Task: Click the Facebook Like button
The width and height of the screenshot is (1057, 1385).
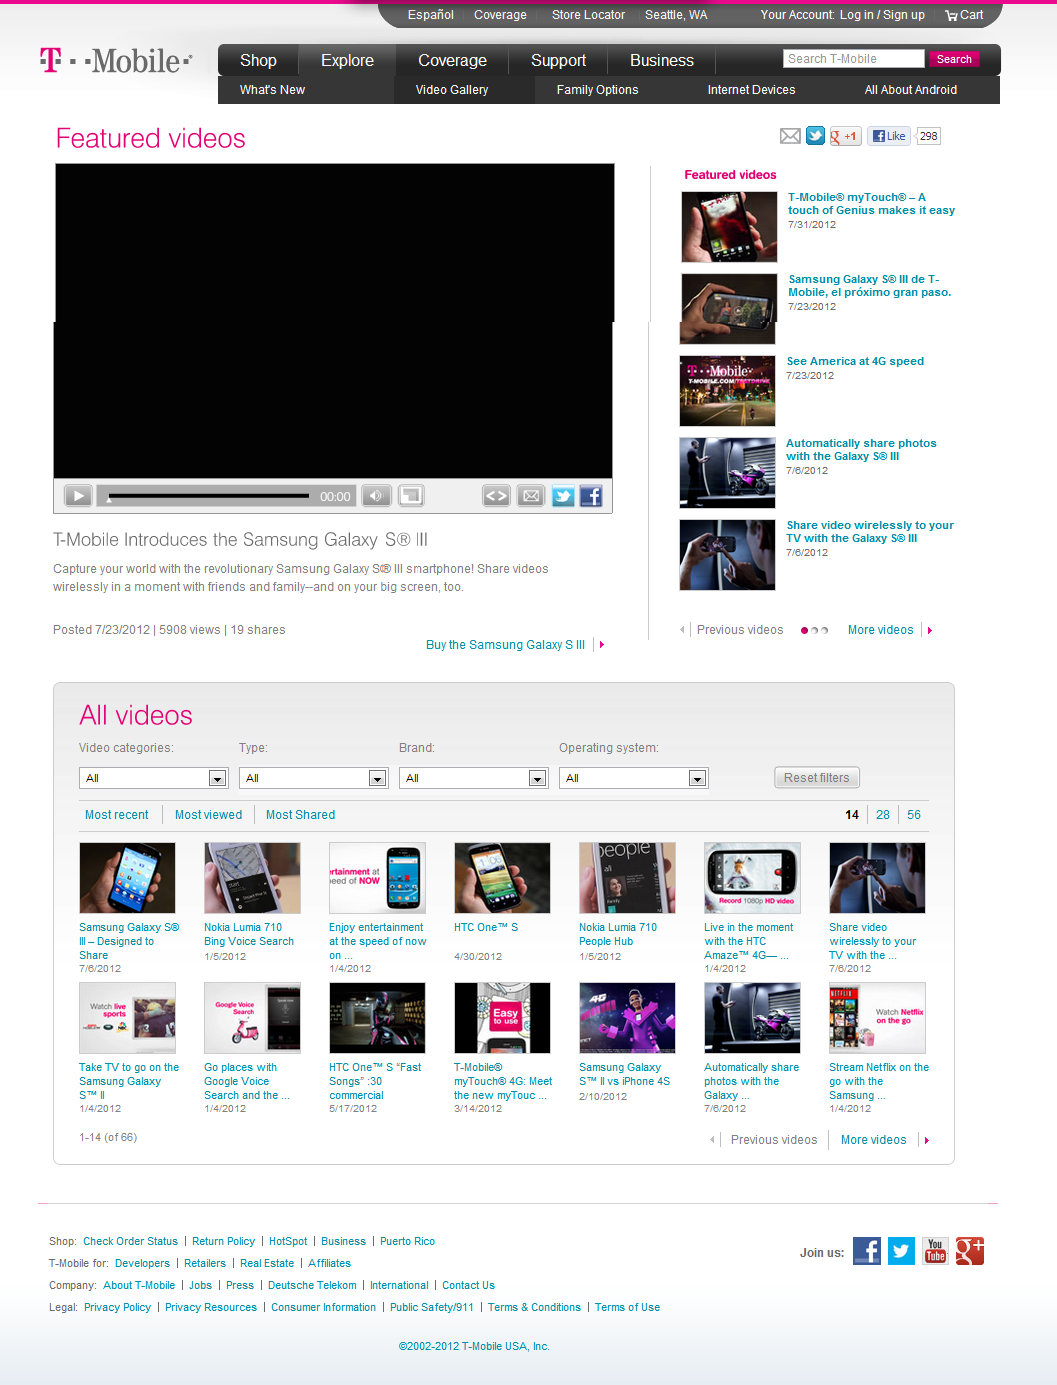Action: [889, 136]
